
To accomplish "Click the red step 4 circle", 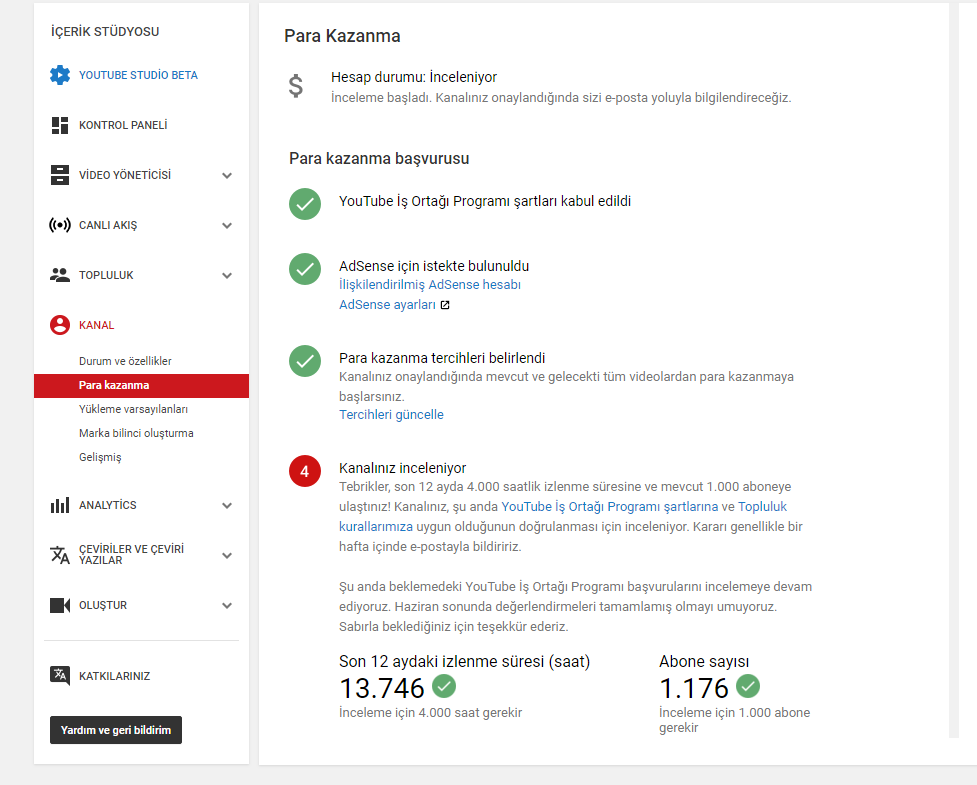I will [x=305, y=471].
